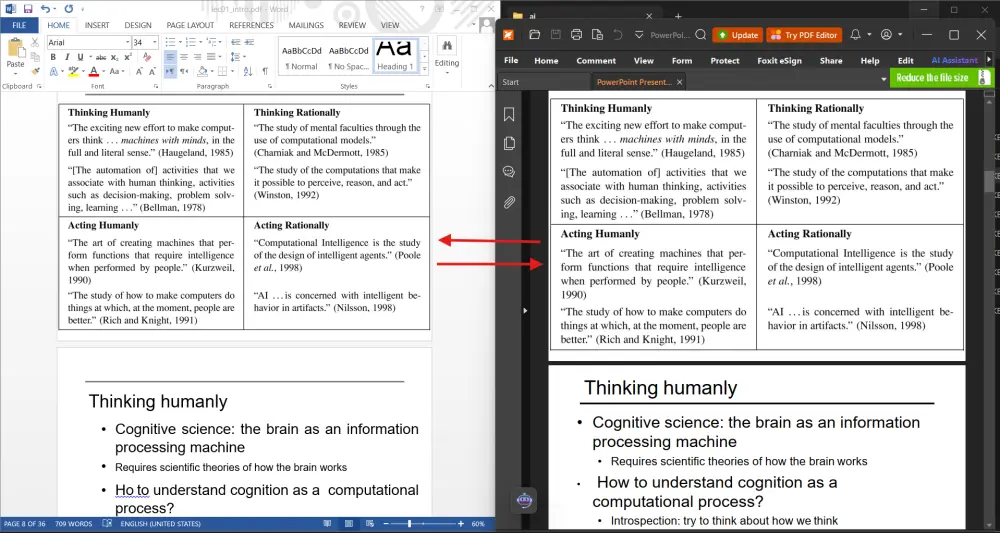This screenshot has width=1000, height=533.
Task: Open Foxit quick access customize dropdown arrow
Action: [x=640, y=34]
